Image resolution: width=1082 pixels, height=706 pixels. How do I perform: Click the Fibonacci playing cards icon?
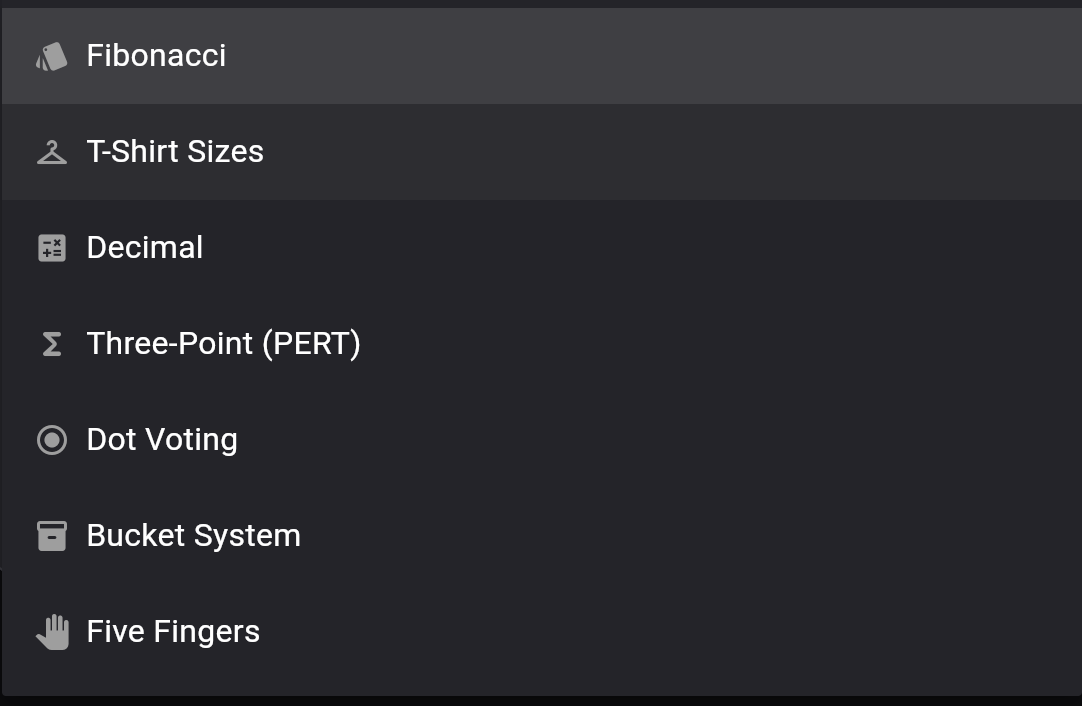51,55
